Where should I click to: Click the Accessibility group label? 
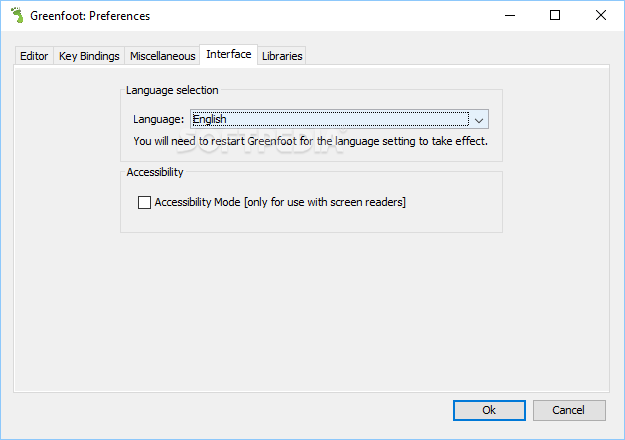coord(155,172)
